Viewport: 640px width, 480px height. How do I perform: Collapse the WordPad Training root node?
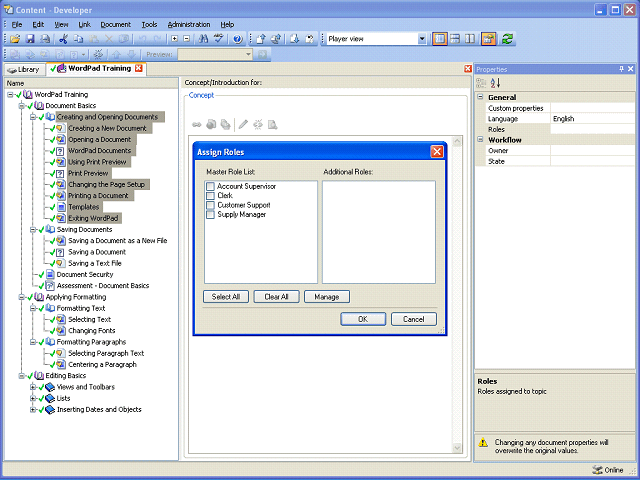(10, 95)
